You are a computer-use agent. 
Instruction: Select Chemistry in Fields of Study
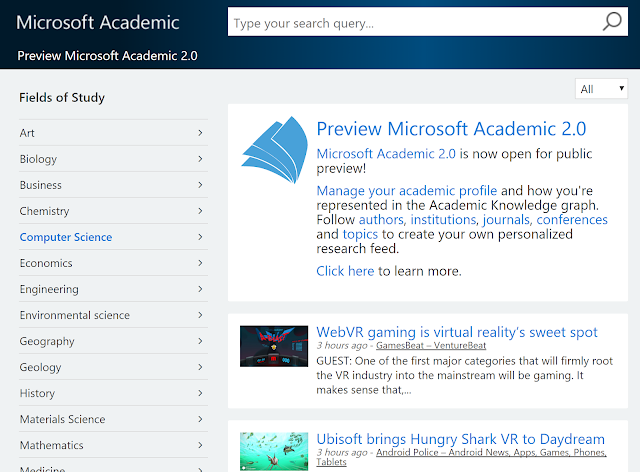44,212
